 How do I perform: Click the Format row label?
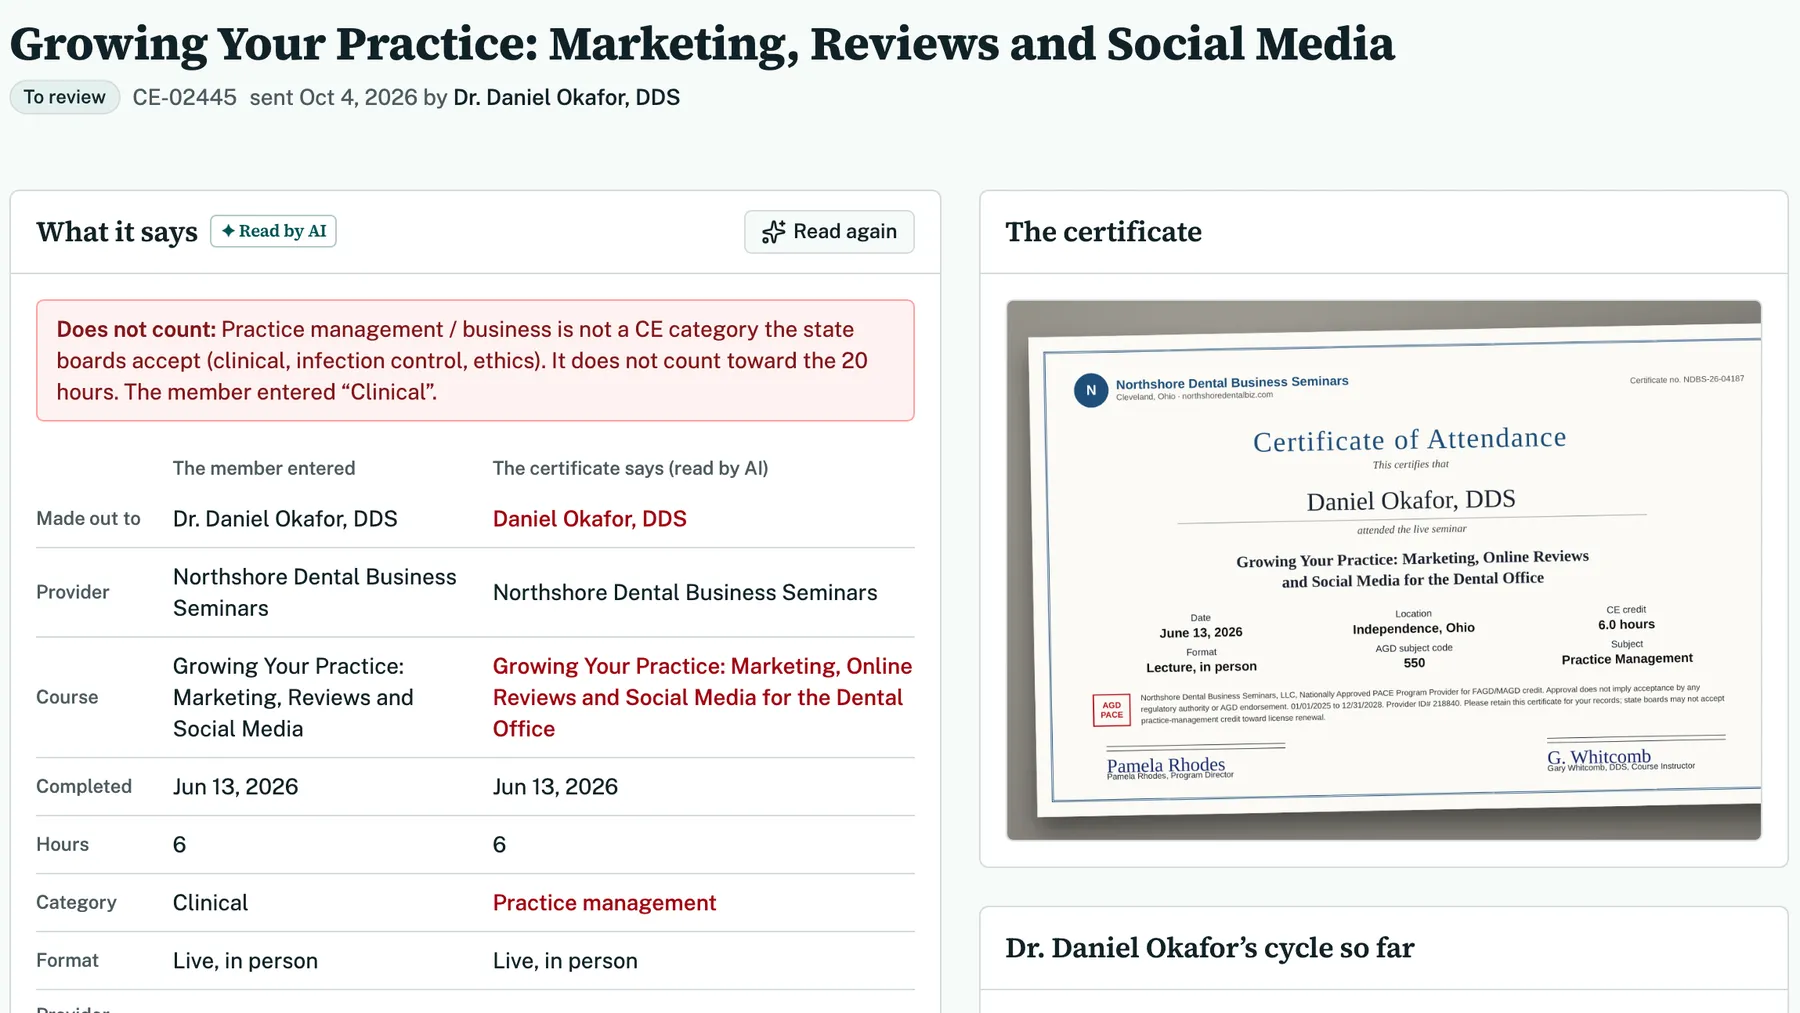[68, 961]
